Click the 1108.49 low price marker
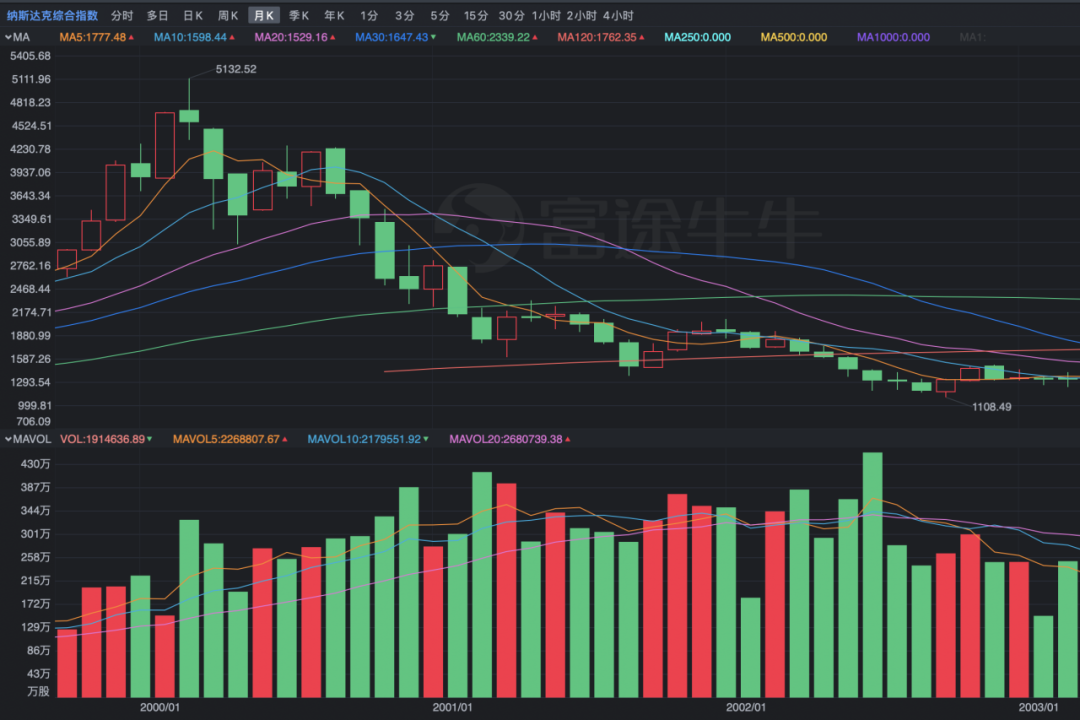The height and width of the screenshot is (720, 1080). 991,406
